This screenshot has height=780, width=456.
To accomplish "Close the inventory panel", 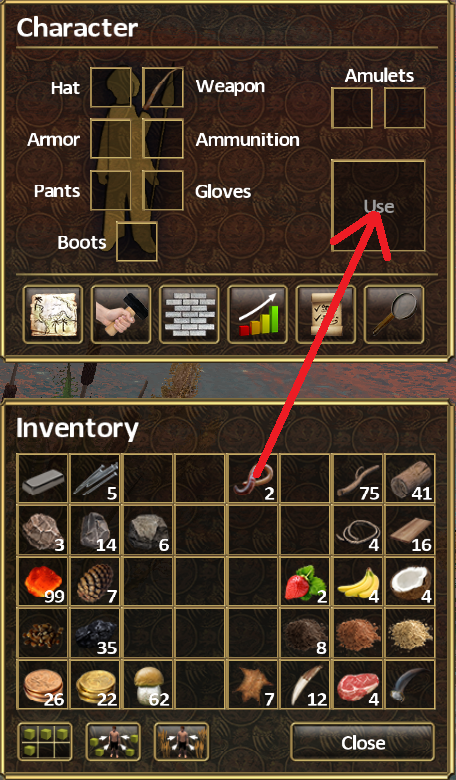I will pos(363,743).
